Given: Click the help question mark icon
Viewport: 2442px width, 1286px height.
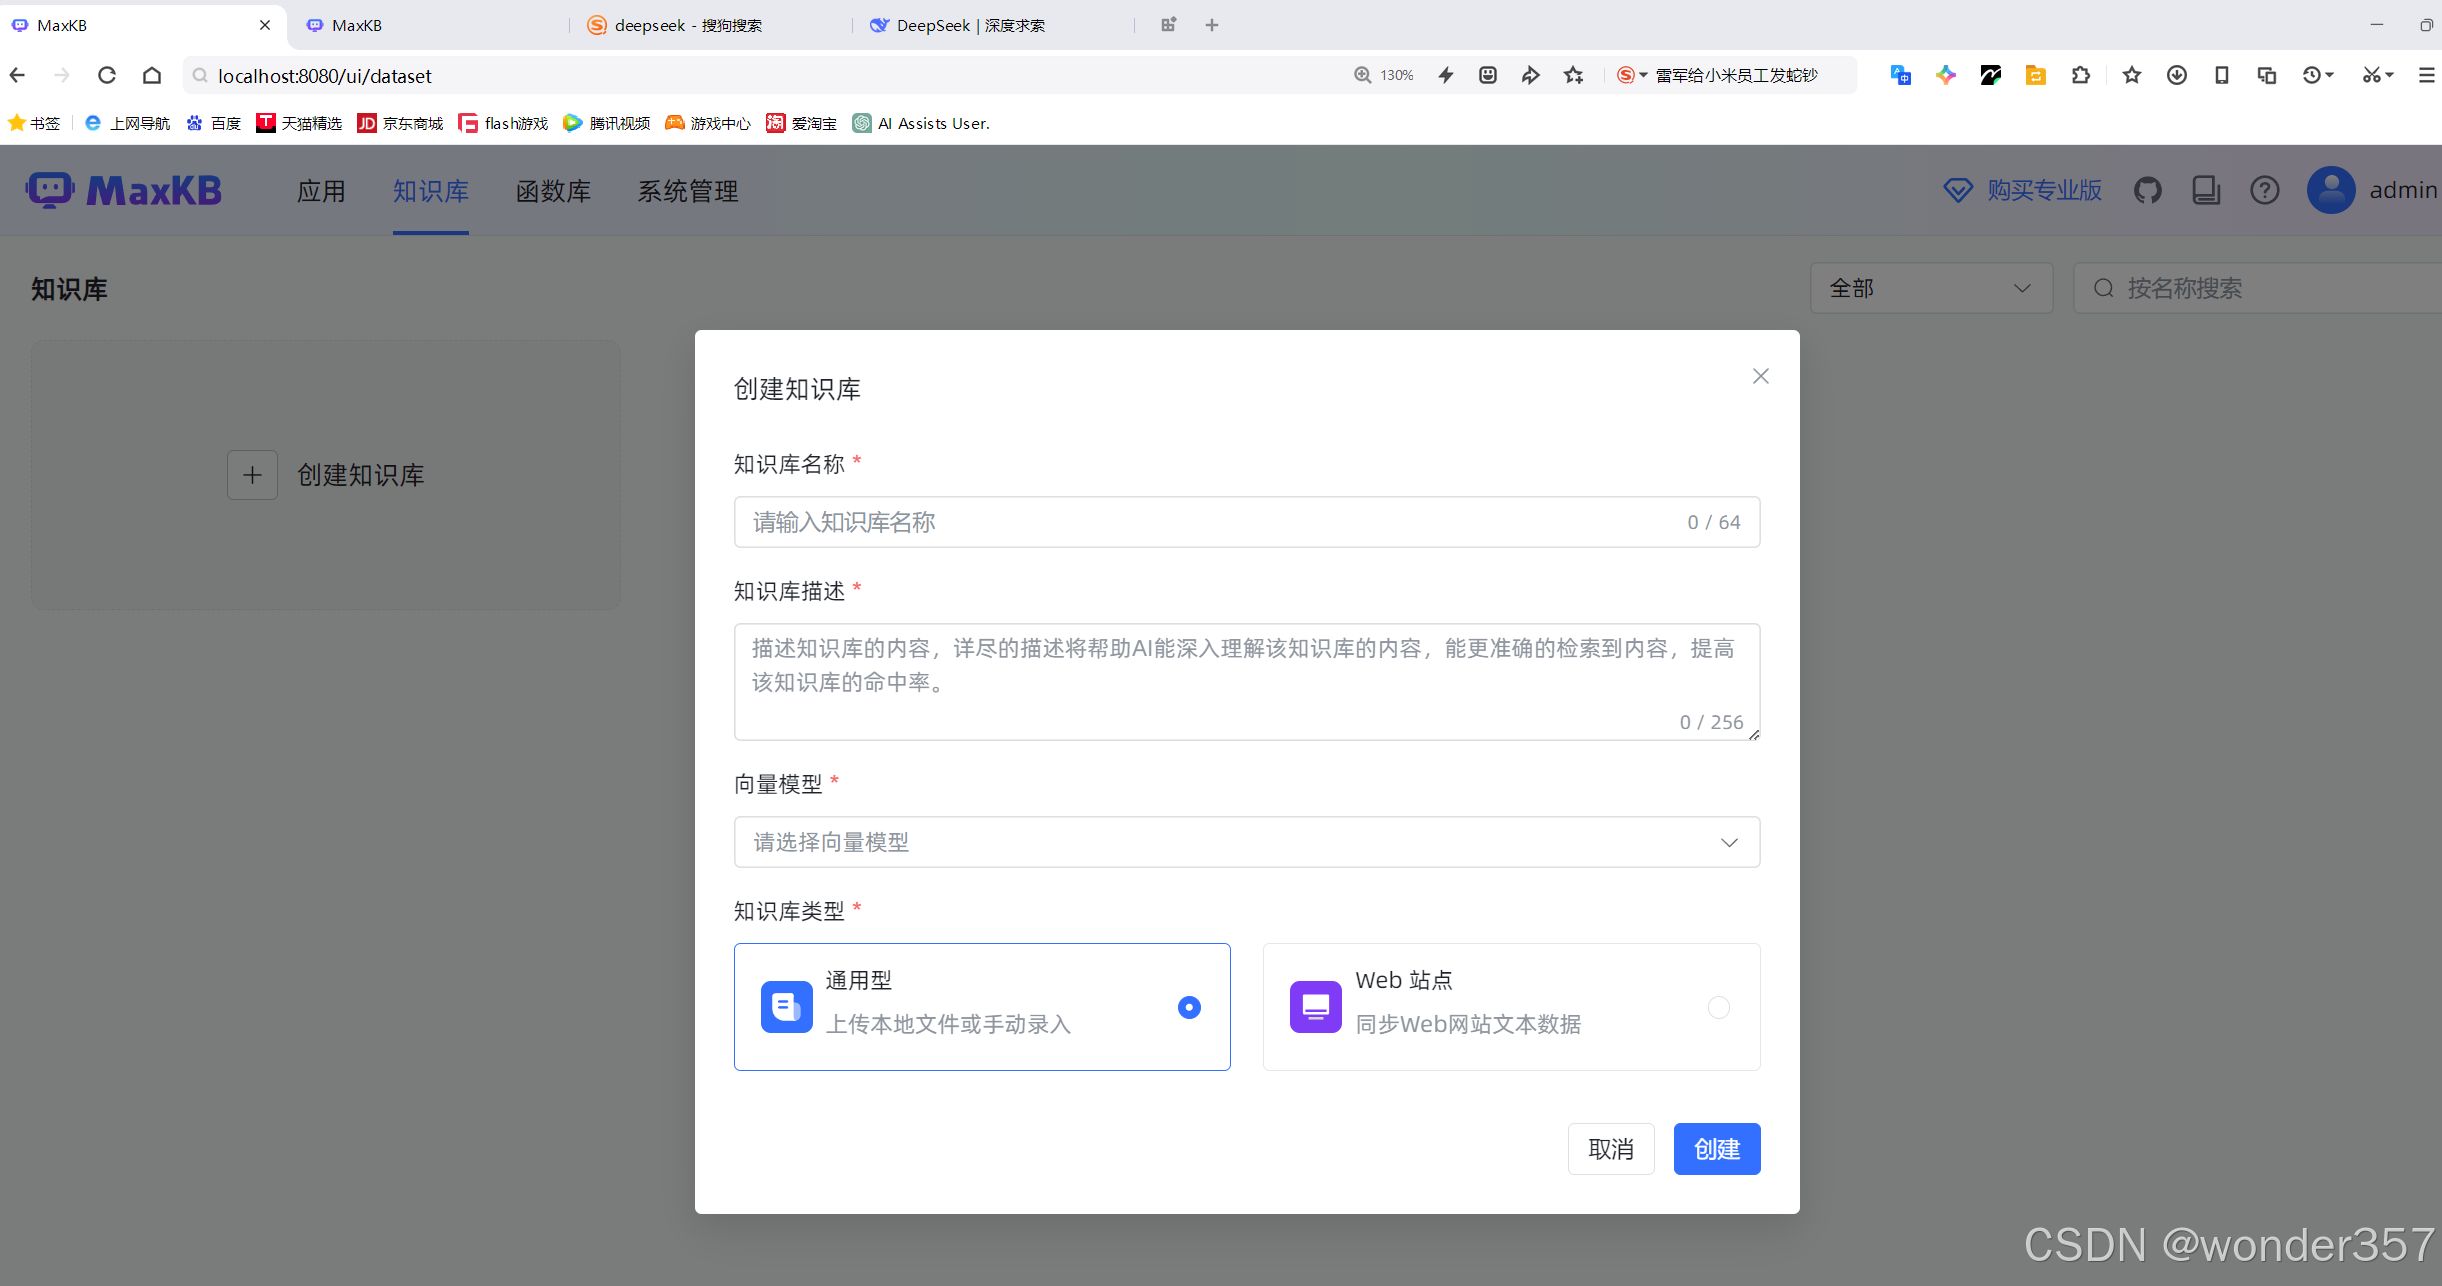Looking at the screenshot, I should pos(2264,190).
